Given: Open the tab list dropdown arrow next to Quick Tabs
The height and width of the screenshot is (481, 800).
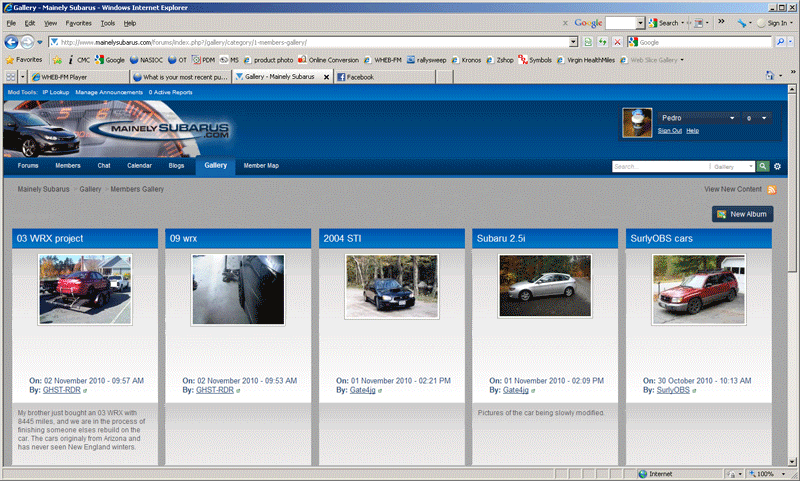Looking at the screenshot, I should pos(22,77).
